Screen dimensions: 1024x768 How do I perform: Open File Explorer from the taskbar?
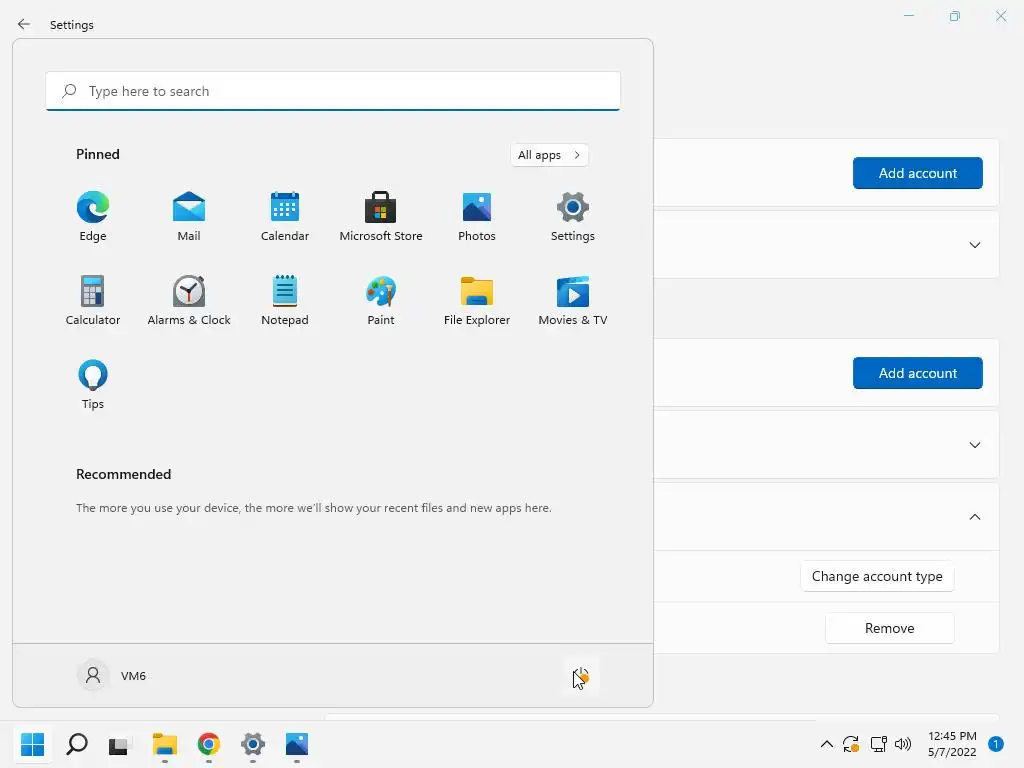tap(165, 744)
